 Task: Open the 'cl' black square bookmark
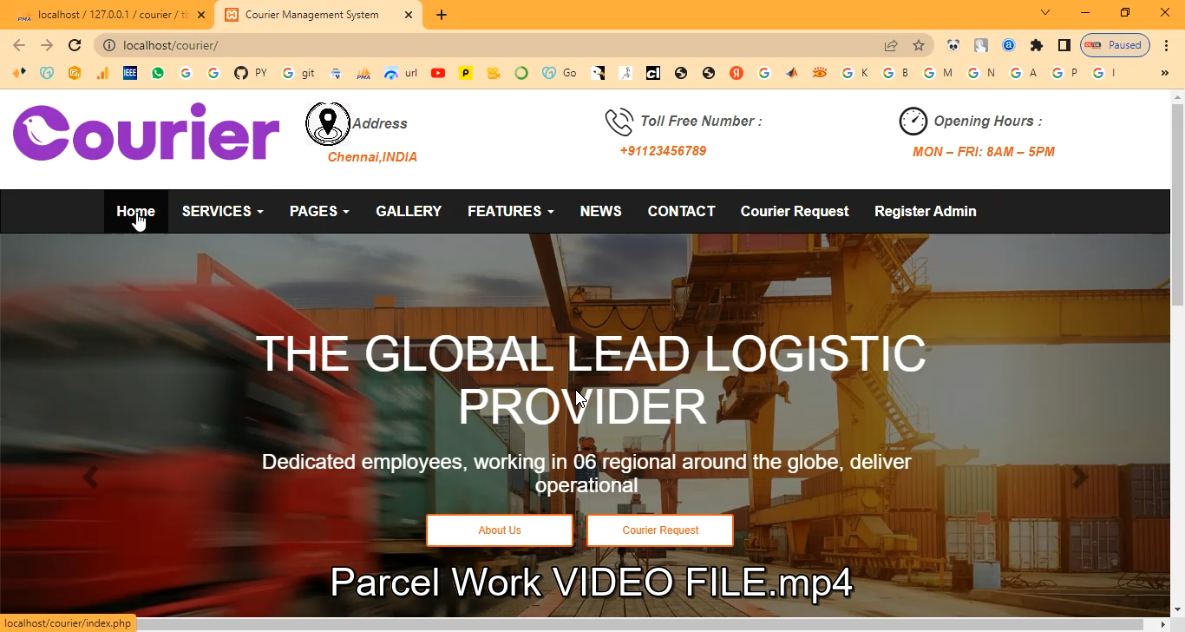point(653,73)
